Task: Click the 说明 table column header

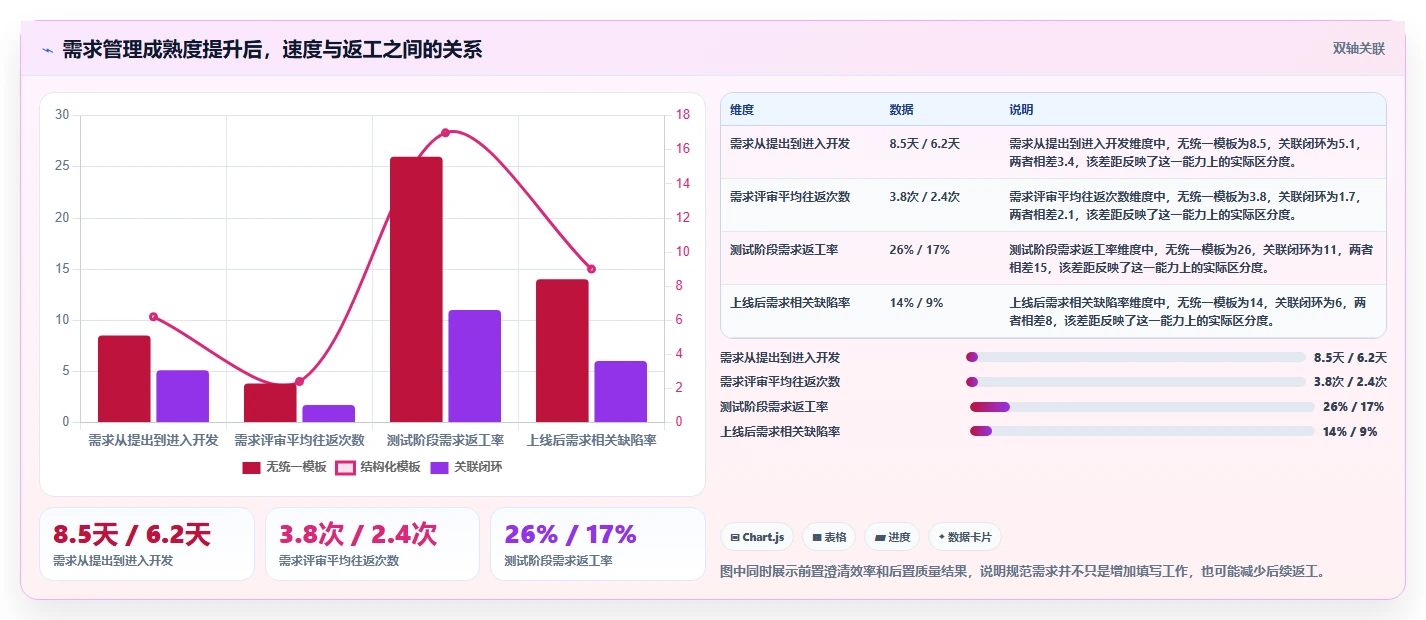Action: pyautogui.click(x=1021, y=109)
